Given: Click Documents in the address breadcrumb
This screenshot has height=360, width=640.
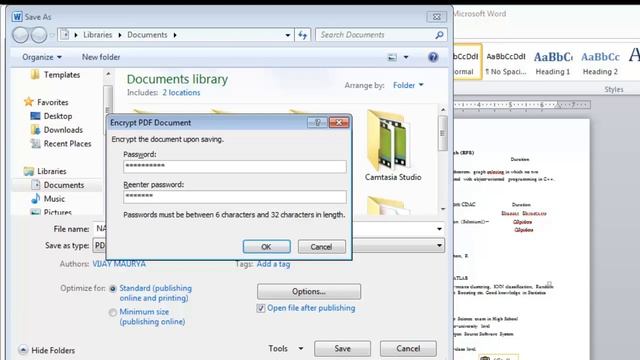Looking at the screenshot, I should click(x=147, y=35).
